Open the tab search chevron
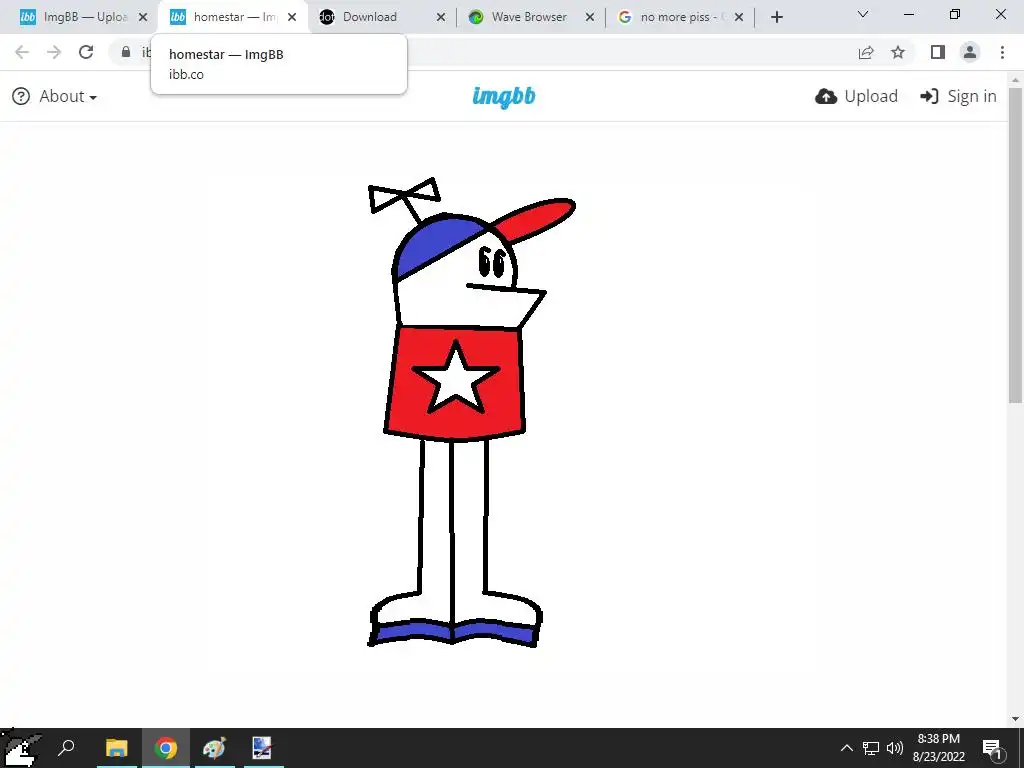This screenshot has width=1024, height=768. pos(863,14)
